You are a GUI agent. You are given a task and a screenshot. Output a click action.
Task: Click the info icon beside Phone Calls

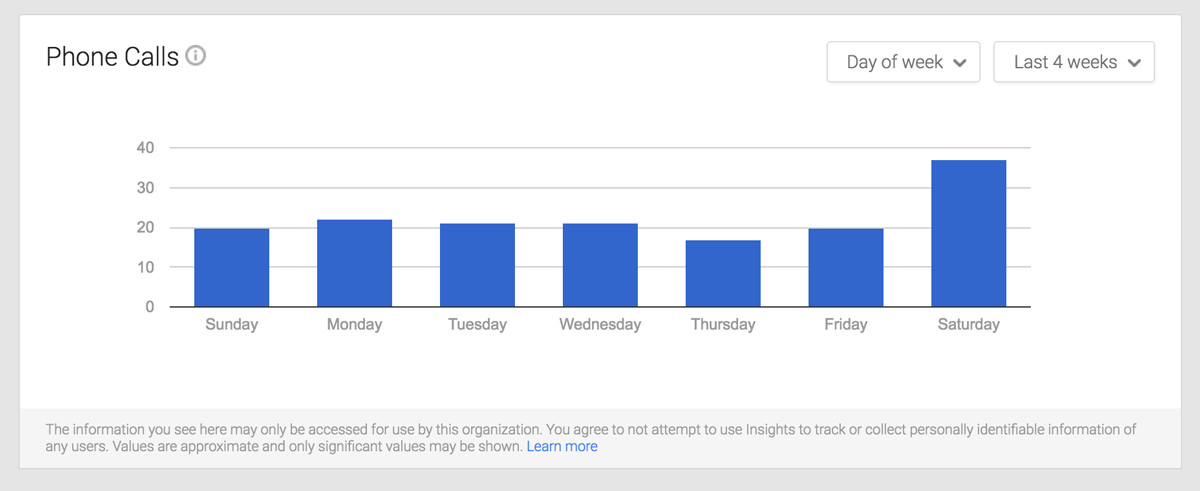(196, 57)
